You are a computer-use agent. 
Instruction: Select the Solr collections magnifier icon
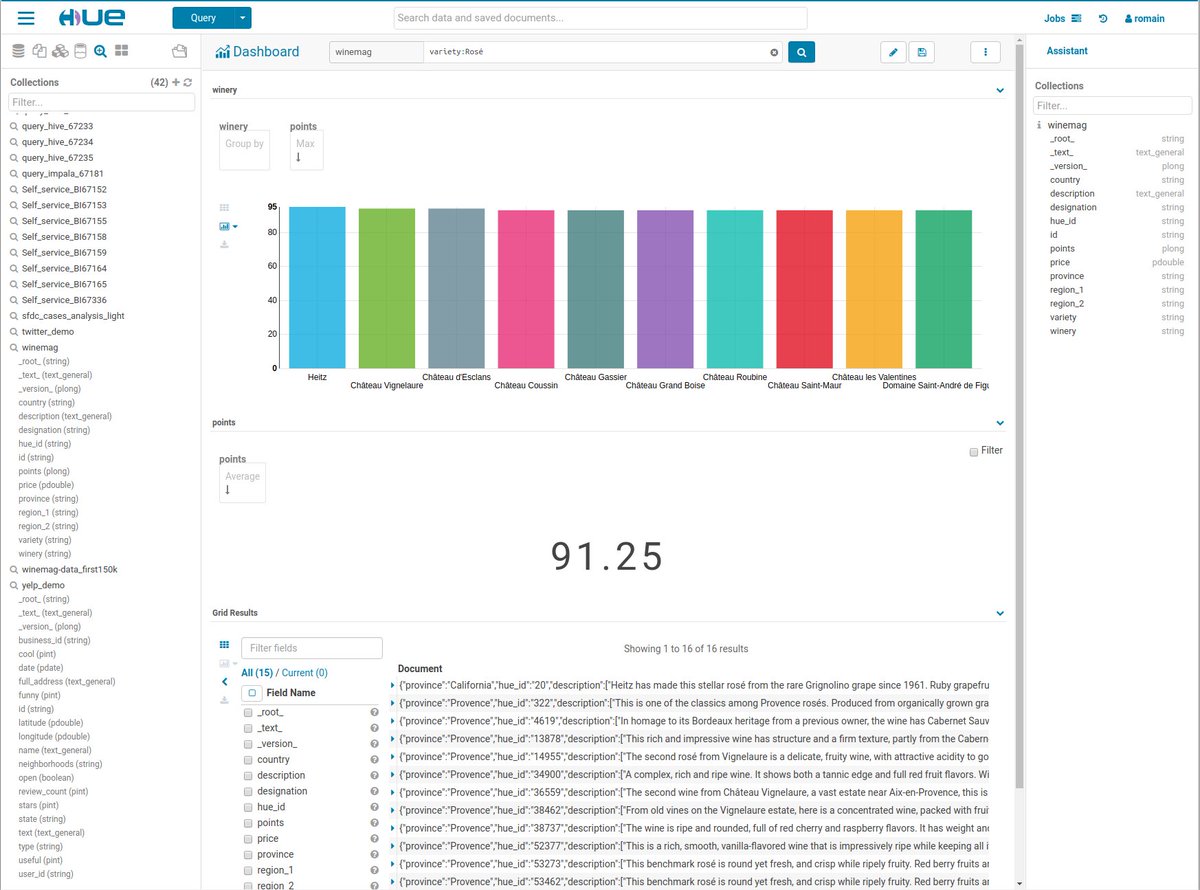(100, 50)
